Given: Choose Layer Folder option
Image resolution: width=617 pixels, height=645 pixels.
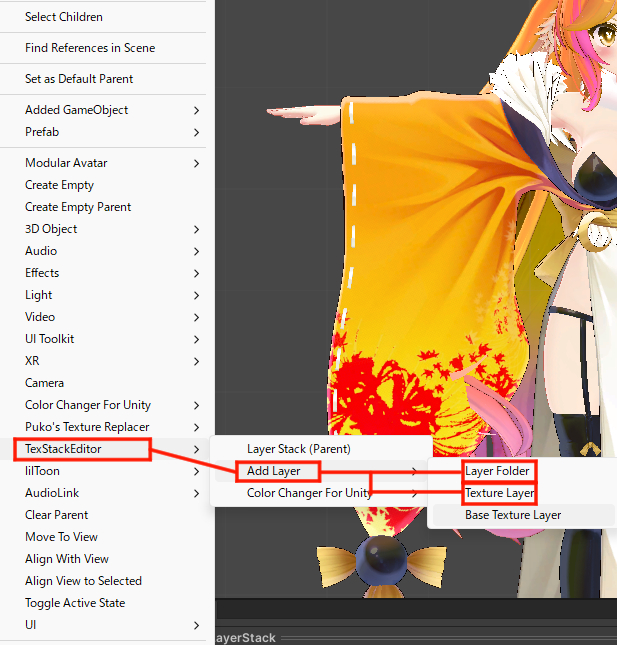Looking at the screenshot, I should (x=497, y=471).
